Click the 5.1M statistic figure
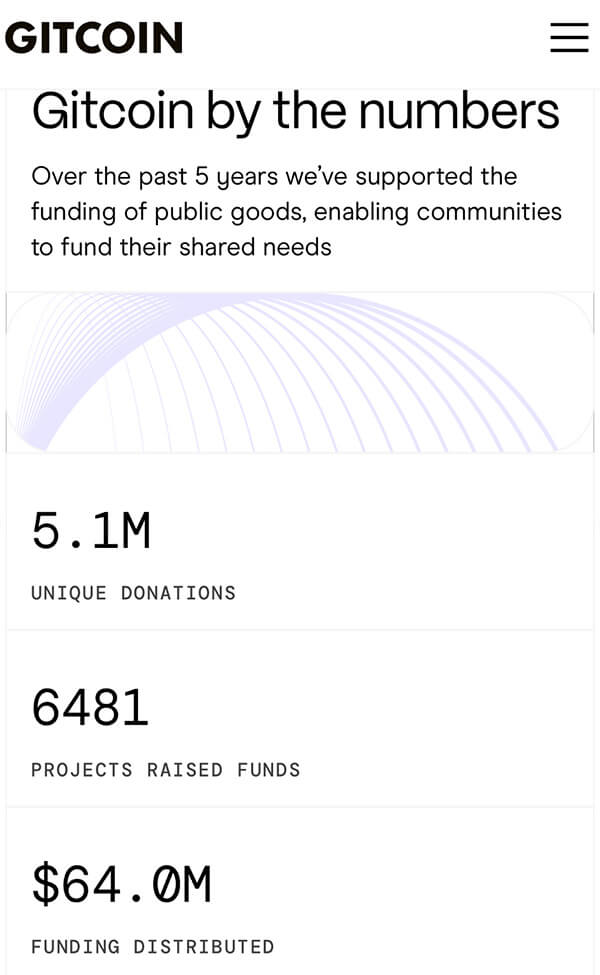Screen dimensions: 600x975 (x=91, y=530)
